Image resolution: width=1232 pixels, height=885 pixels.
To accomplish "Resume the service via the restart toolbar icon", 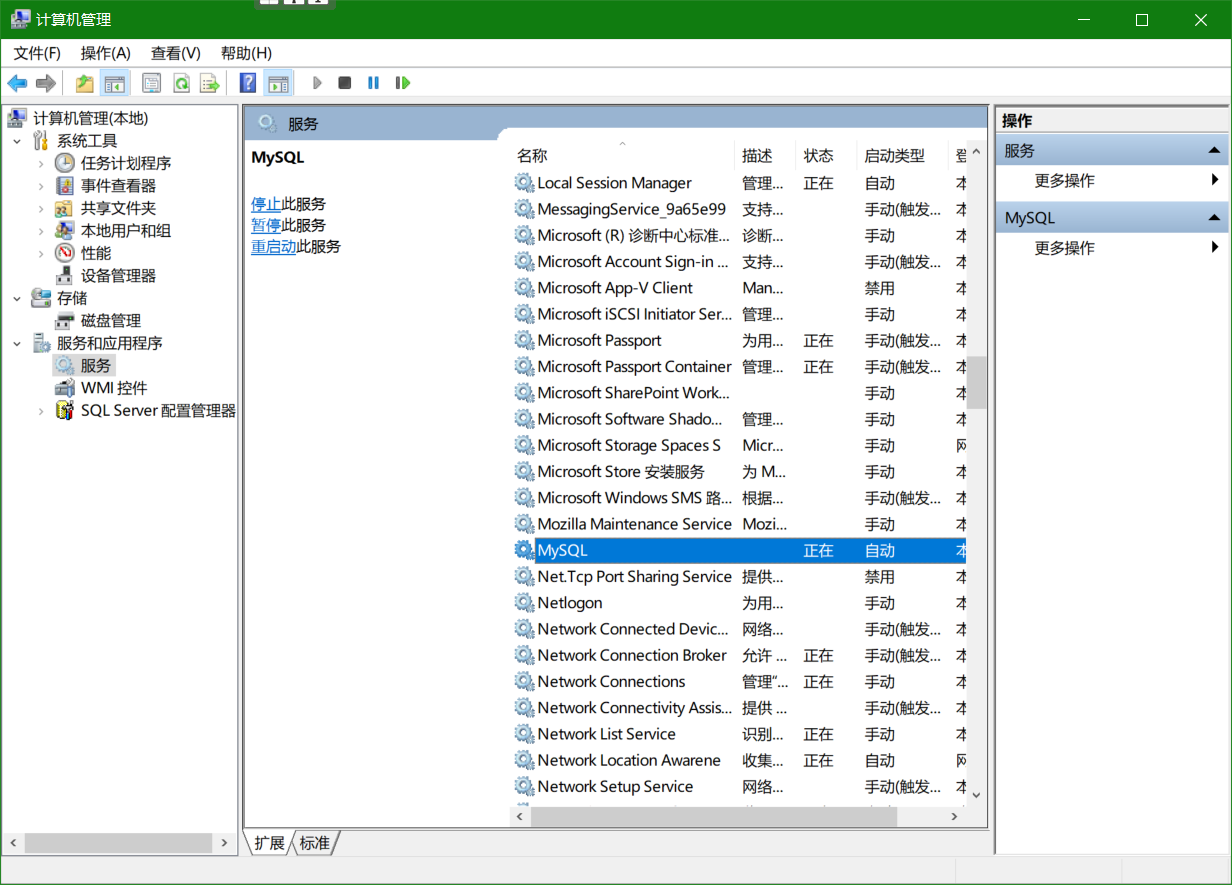I will 403,83.
